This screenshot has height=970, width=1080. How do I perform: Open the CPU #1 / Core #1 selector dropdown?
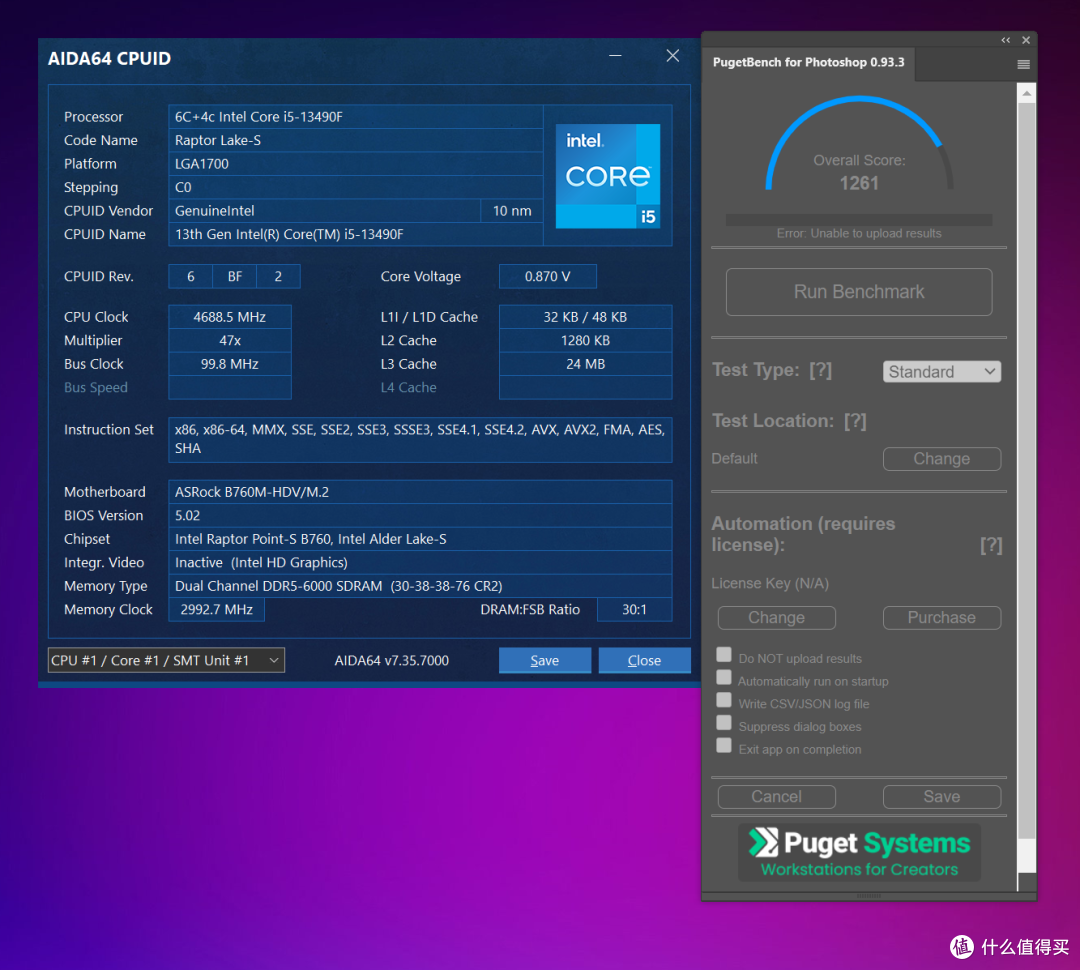[x=166, y=660]
